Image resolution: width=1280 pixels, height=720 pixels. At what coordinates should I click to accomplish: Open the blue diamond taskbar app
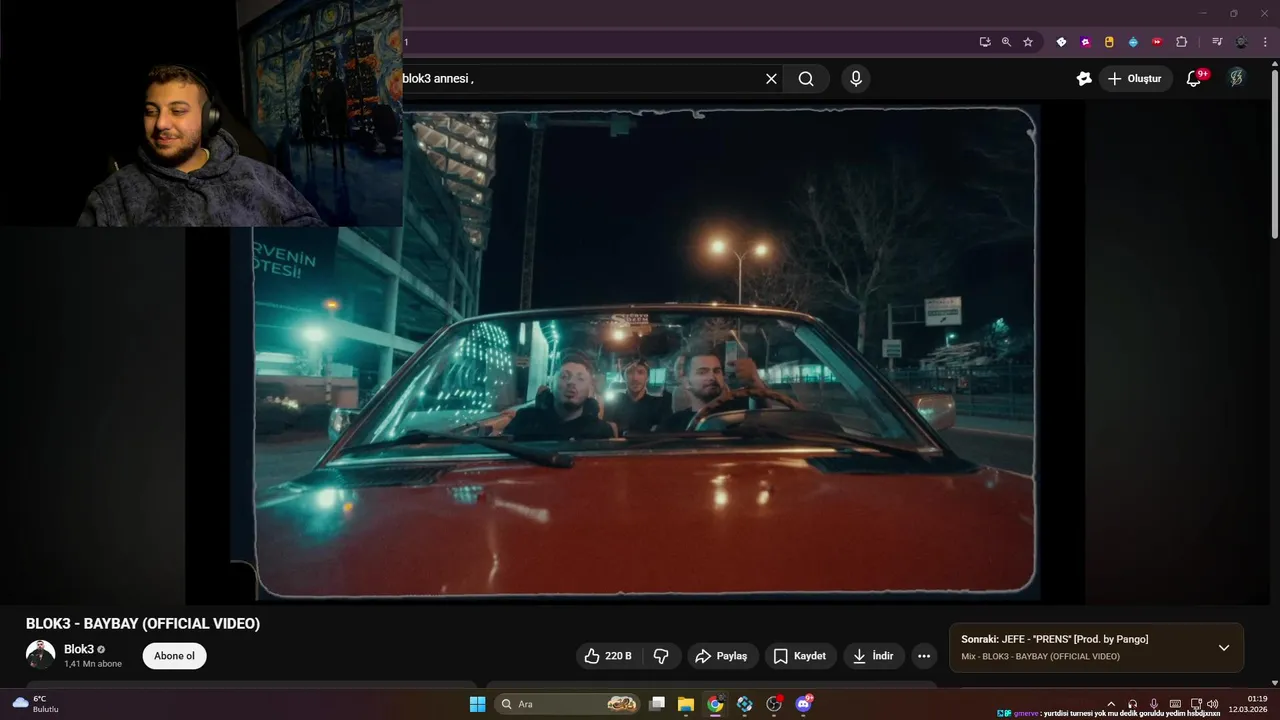[x=745, y=704]
